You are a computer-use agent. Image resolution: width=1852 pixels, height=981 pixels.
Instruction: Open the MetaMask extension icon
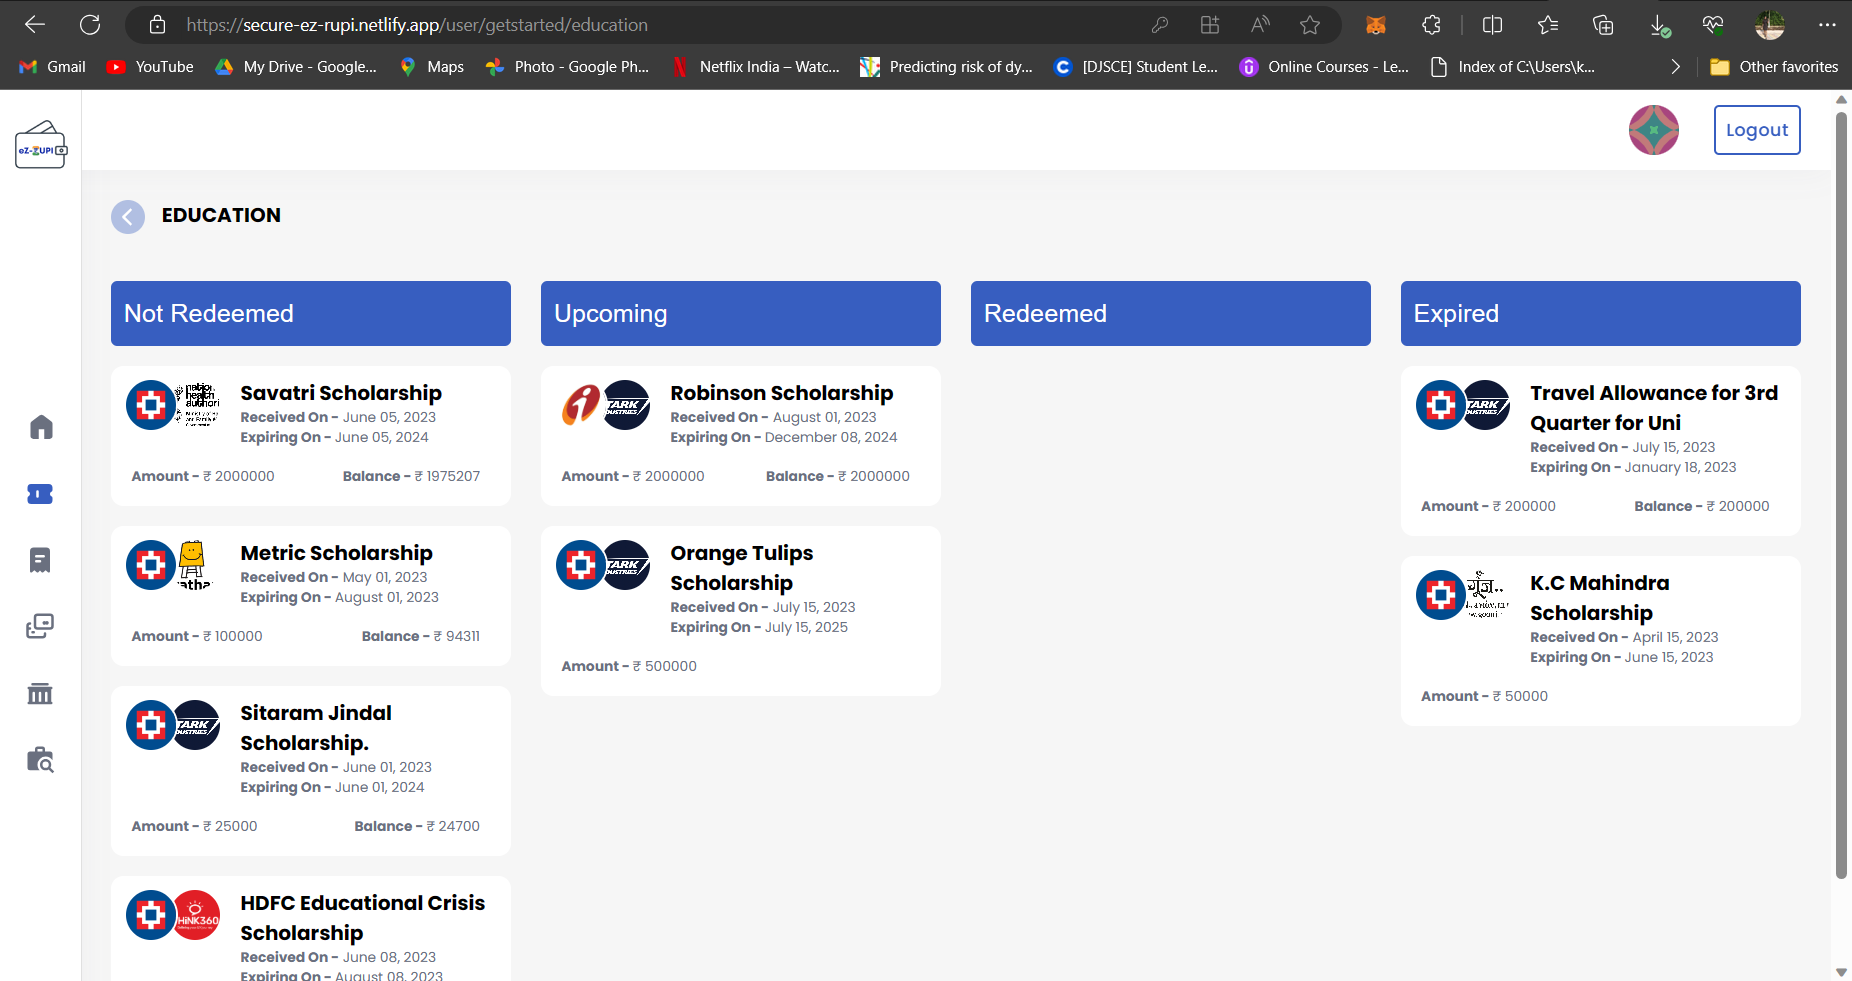point(1376,24)
